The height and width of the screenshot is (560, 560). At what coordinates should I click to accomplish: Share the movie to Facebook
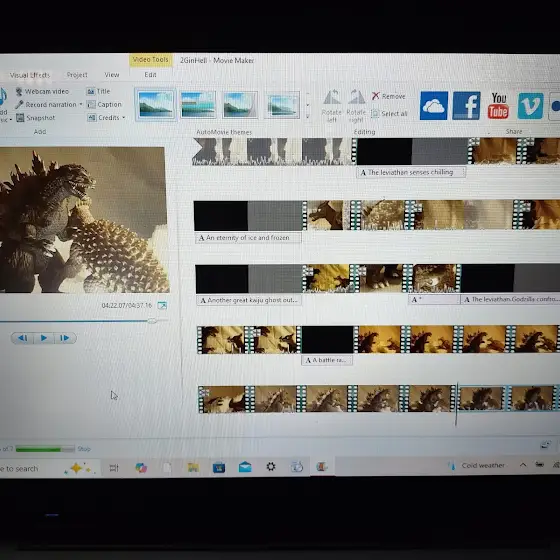coord(466,106)
